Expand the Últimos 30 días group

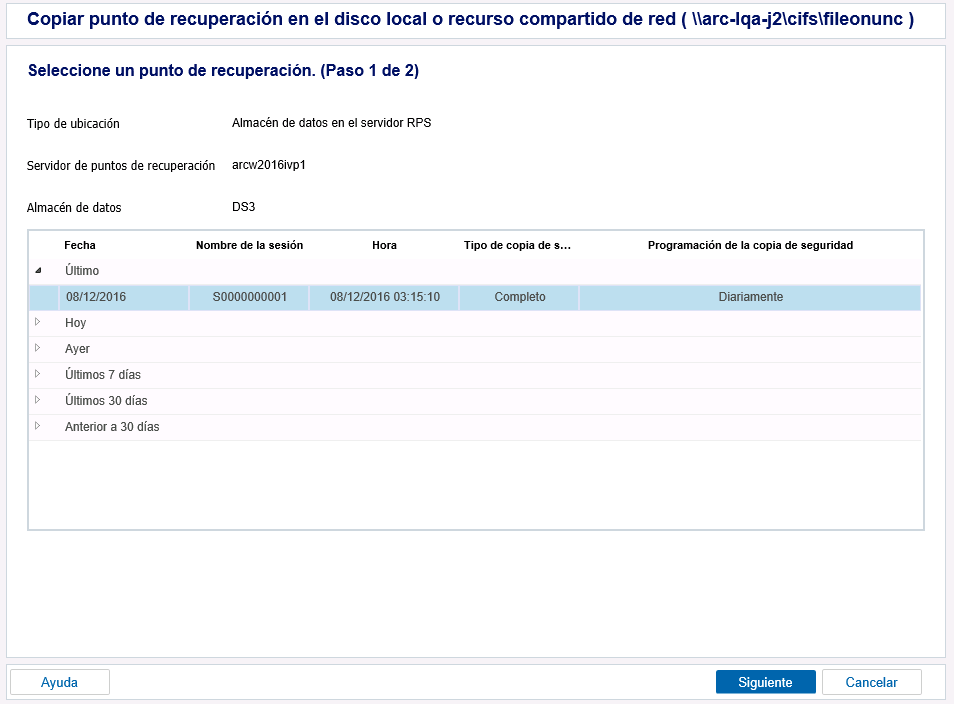coord(38,400)
